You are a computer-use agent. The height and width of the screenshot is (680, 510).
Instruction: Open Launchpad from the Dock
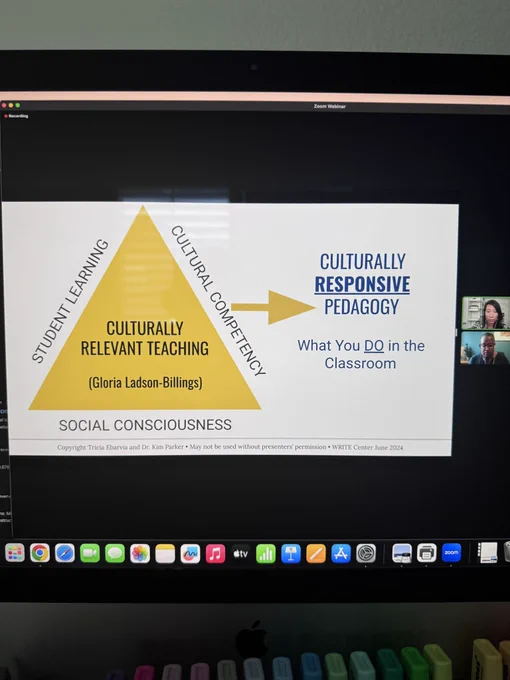click(x=15, y=553)
